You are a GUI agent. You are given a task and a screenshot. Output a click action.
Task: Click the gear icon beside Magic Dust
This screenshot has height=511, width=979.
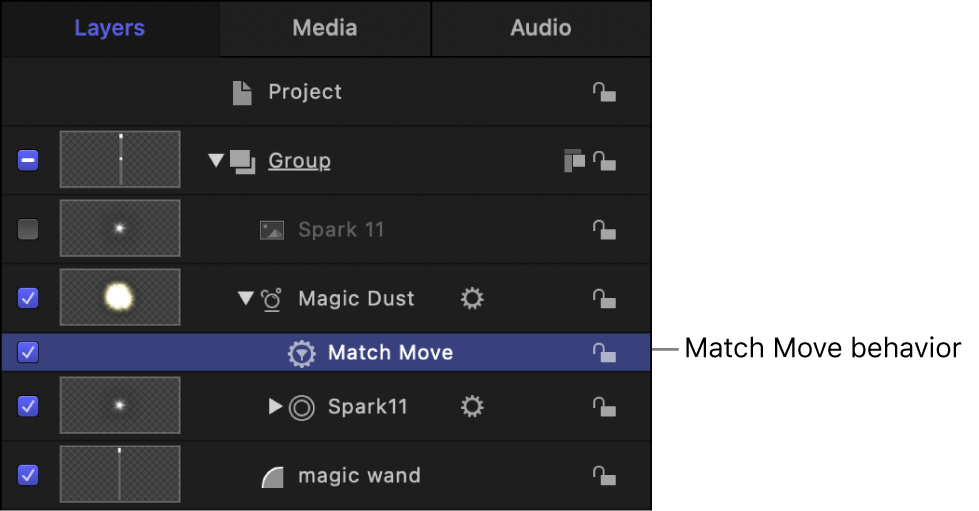click(472, 298)
